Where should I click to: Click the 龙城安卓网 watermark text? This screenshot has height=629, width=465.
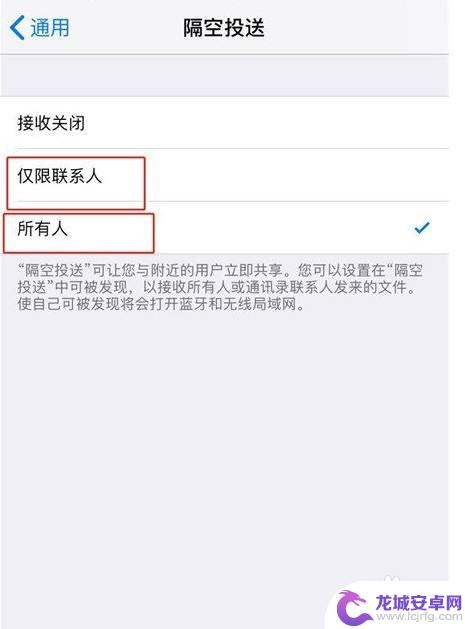point(418,602)
